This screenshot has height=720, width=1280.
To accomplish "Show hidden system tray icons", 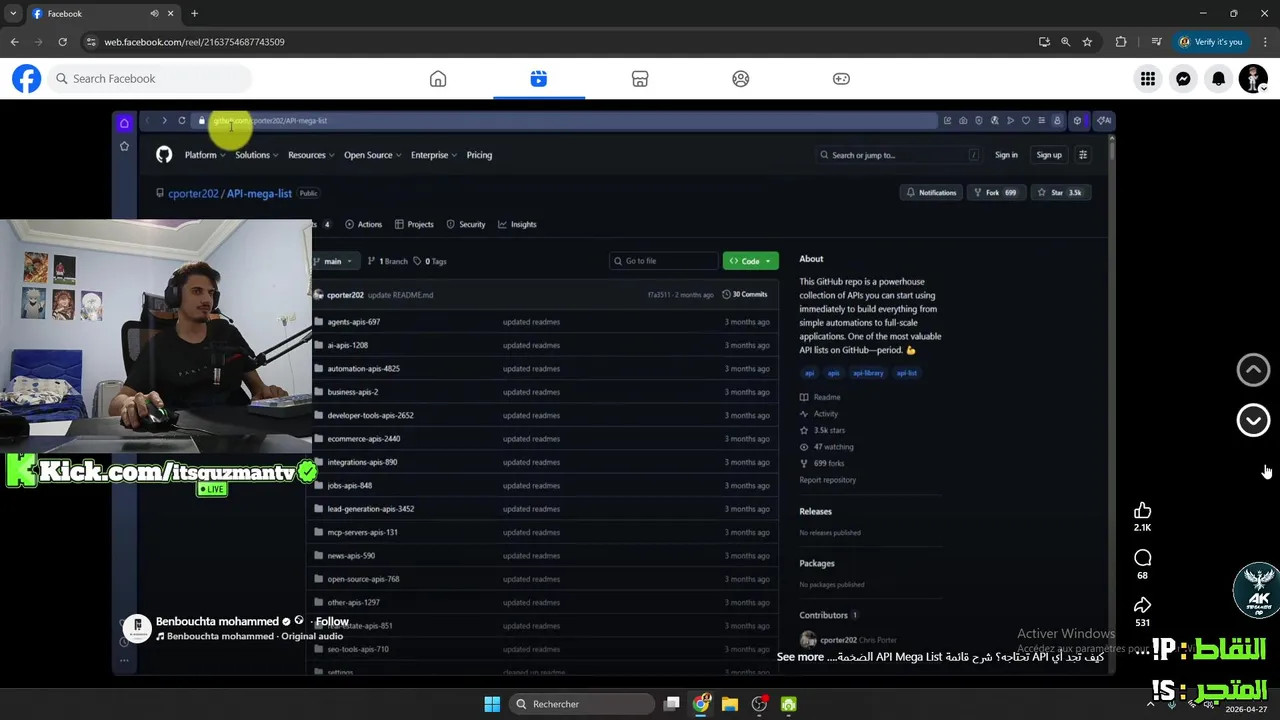I will tap(1150, 704).
